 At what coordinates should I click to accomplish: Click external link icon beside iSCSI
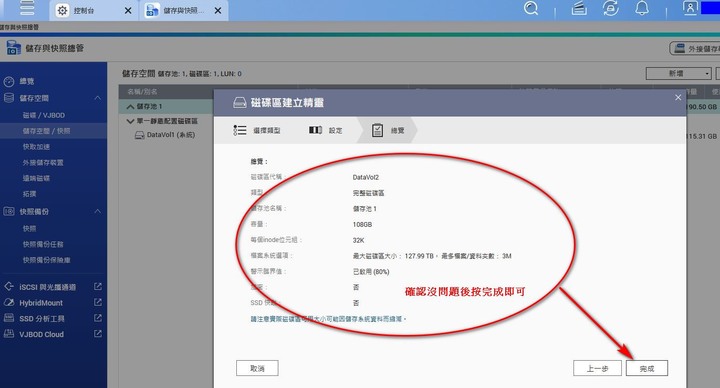98,287
